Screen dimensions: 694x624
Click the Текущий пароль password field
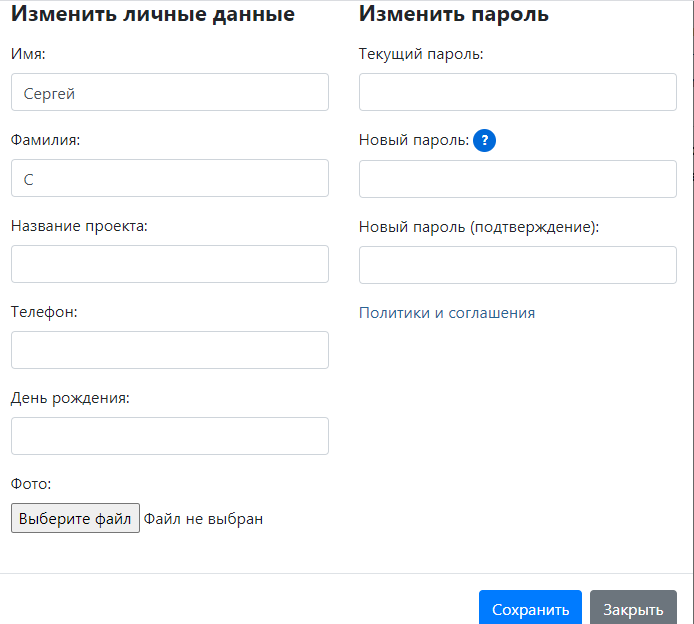(x=518, y=92)
